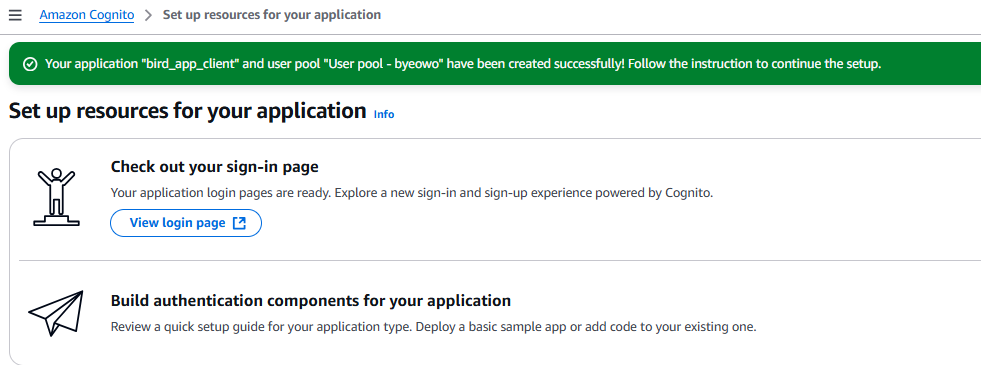This screenshot has height=365, width=981.
Task: Click the green success banner message text
Action: 463,64
